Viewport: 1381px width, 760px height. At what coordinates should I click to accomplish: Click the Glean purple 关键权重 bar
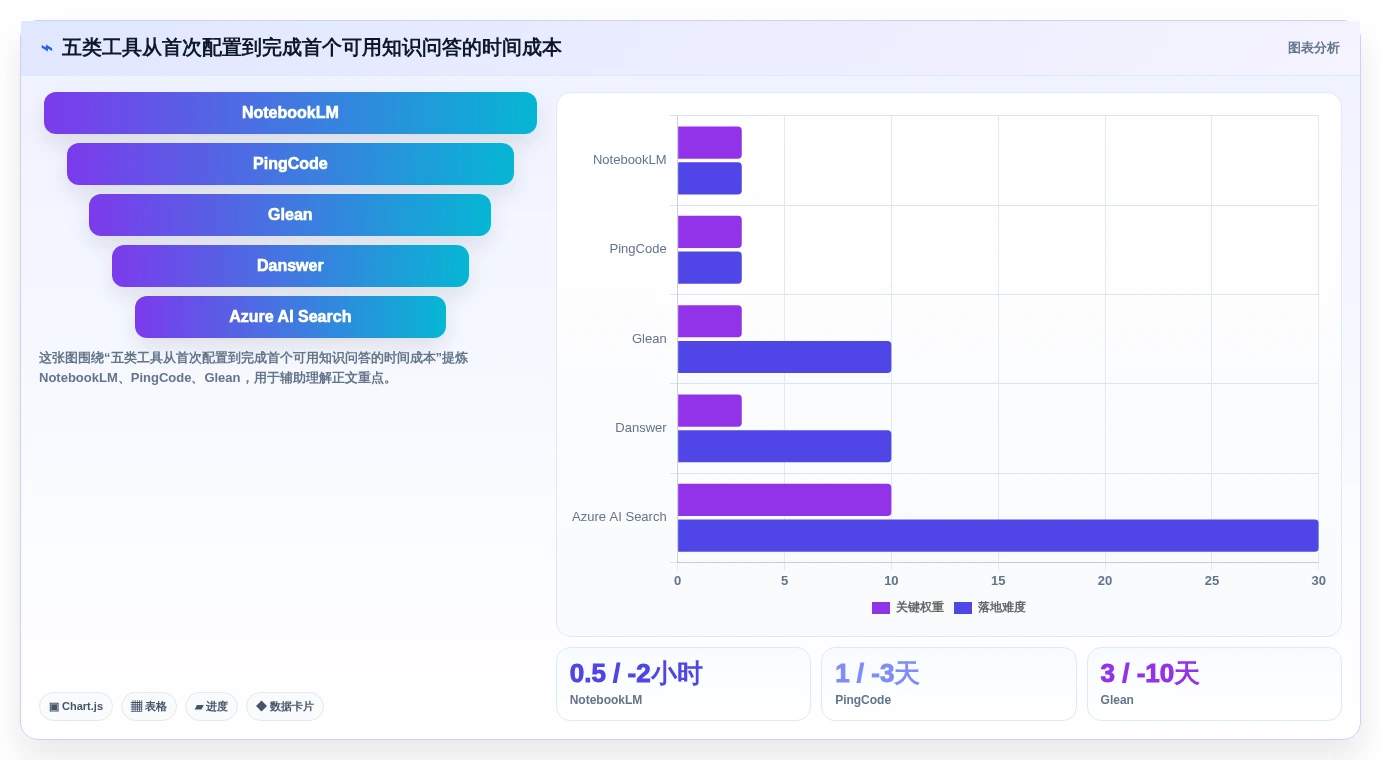[x=710, y=321]
